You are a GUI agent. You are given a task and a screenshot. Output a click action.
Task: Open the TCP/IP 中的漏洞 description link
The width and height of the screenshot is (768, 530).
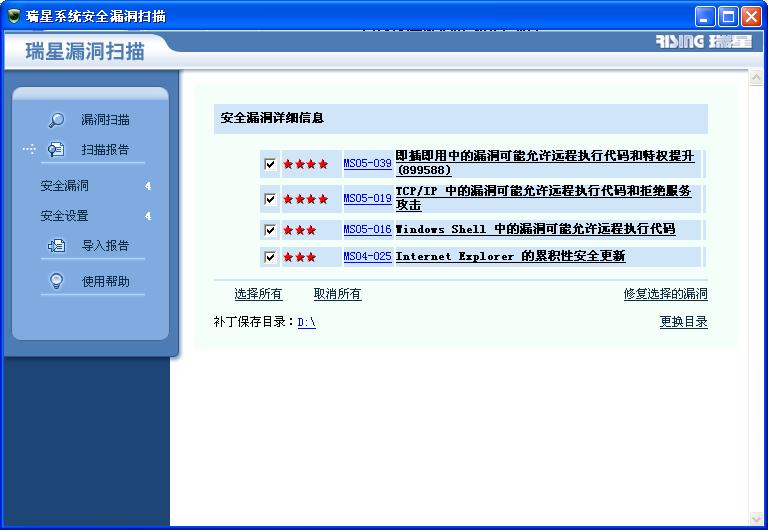click(x=543, y=198)
